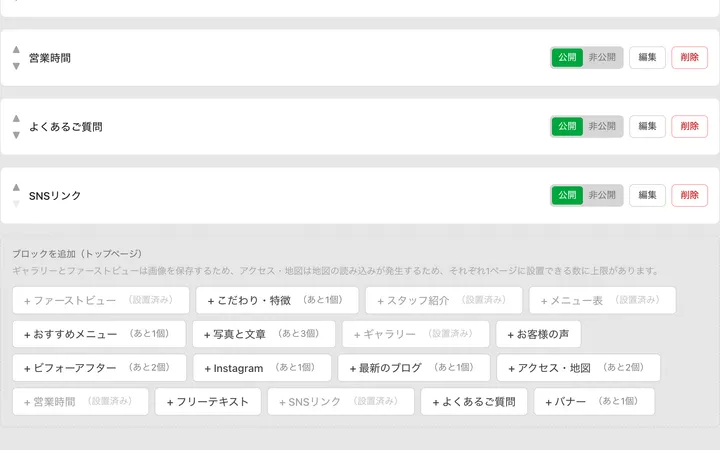Move よくあるご質問 block down
The width and height of the screenshot is (720, 450).
tap(16, 135)
